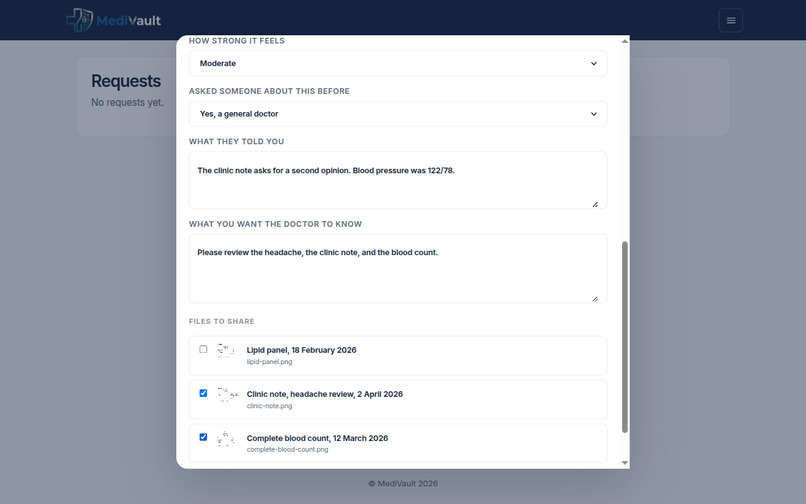Click the 'complete-blood-count.png' filename
Screen dimensions: 806x504
(x=287, y=449)
